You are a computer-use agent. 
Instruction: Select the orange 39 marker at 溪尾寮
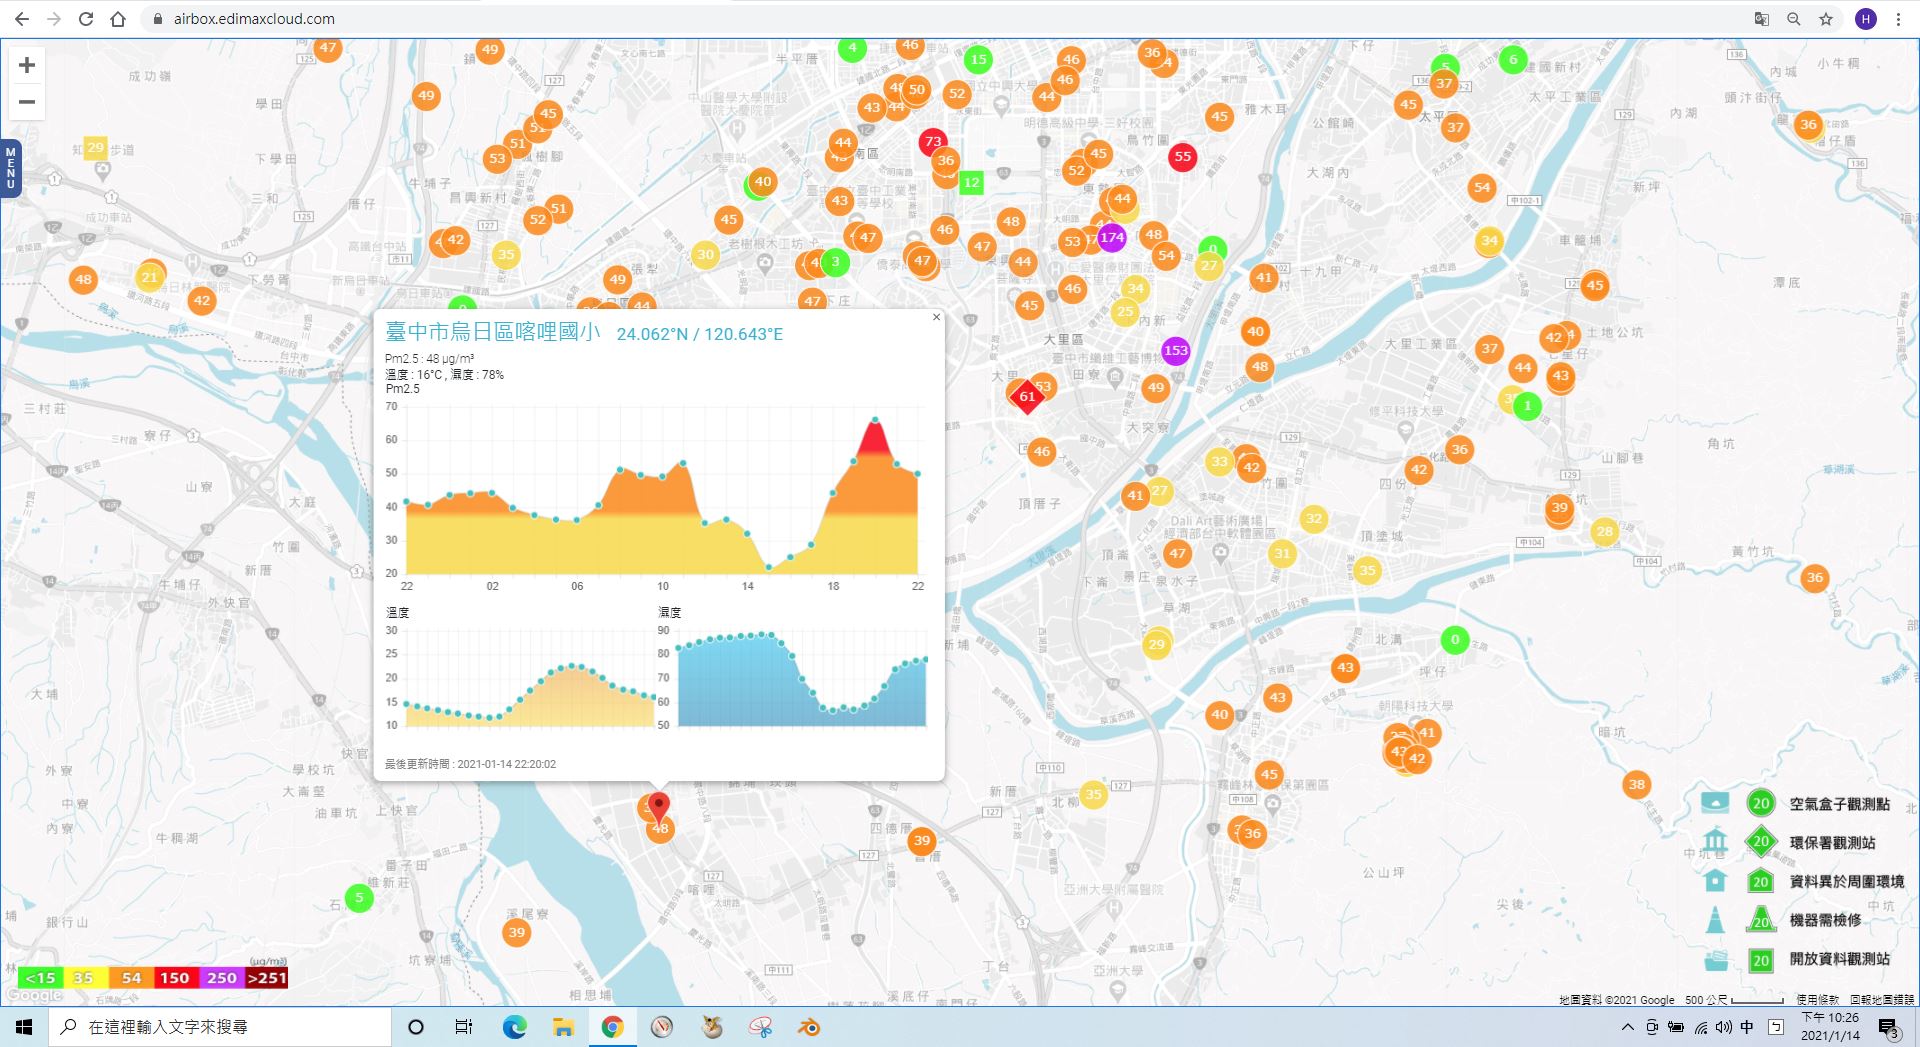tap(516, 933)
